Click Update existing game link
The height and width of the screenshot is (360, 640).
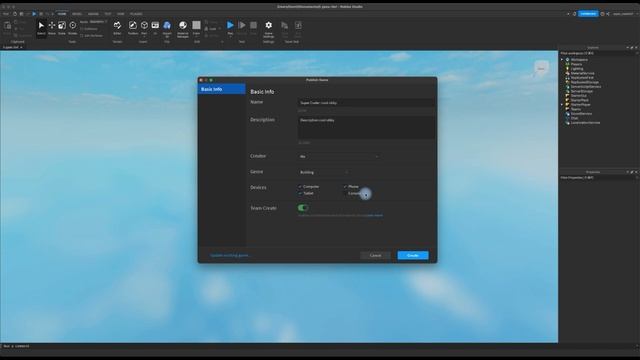tap(230, 256)
